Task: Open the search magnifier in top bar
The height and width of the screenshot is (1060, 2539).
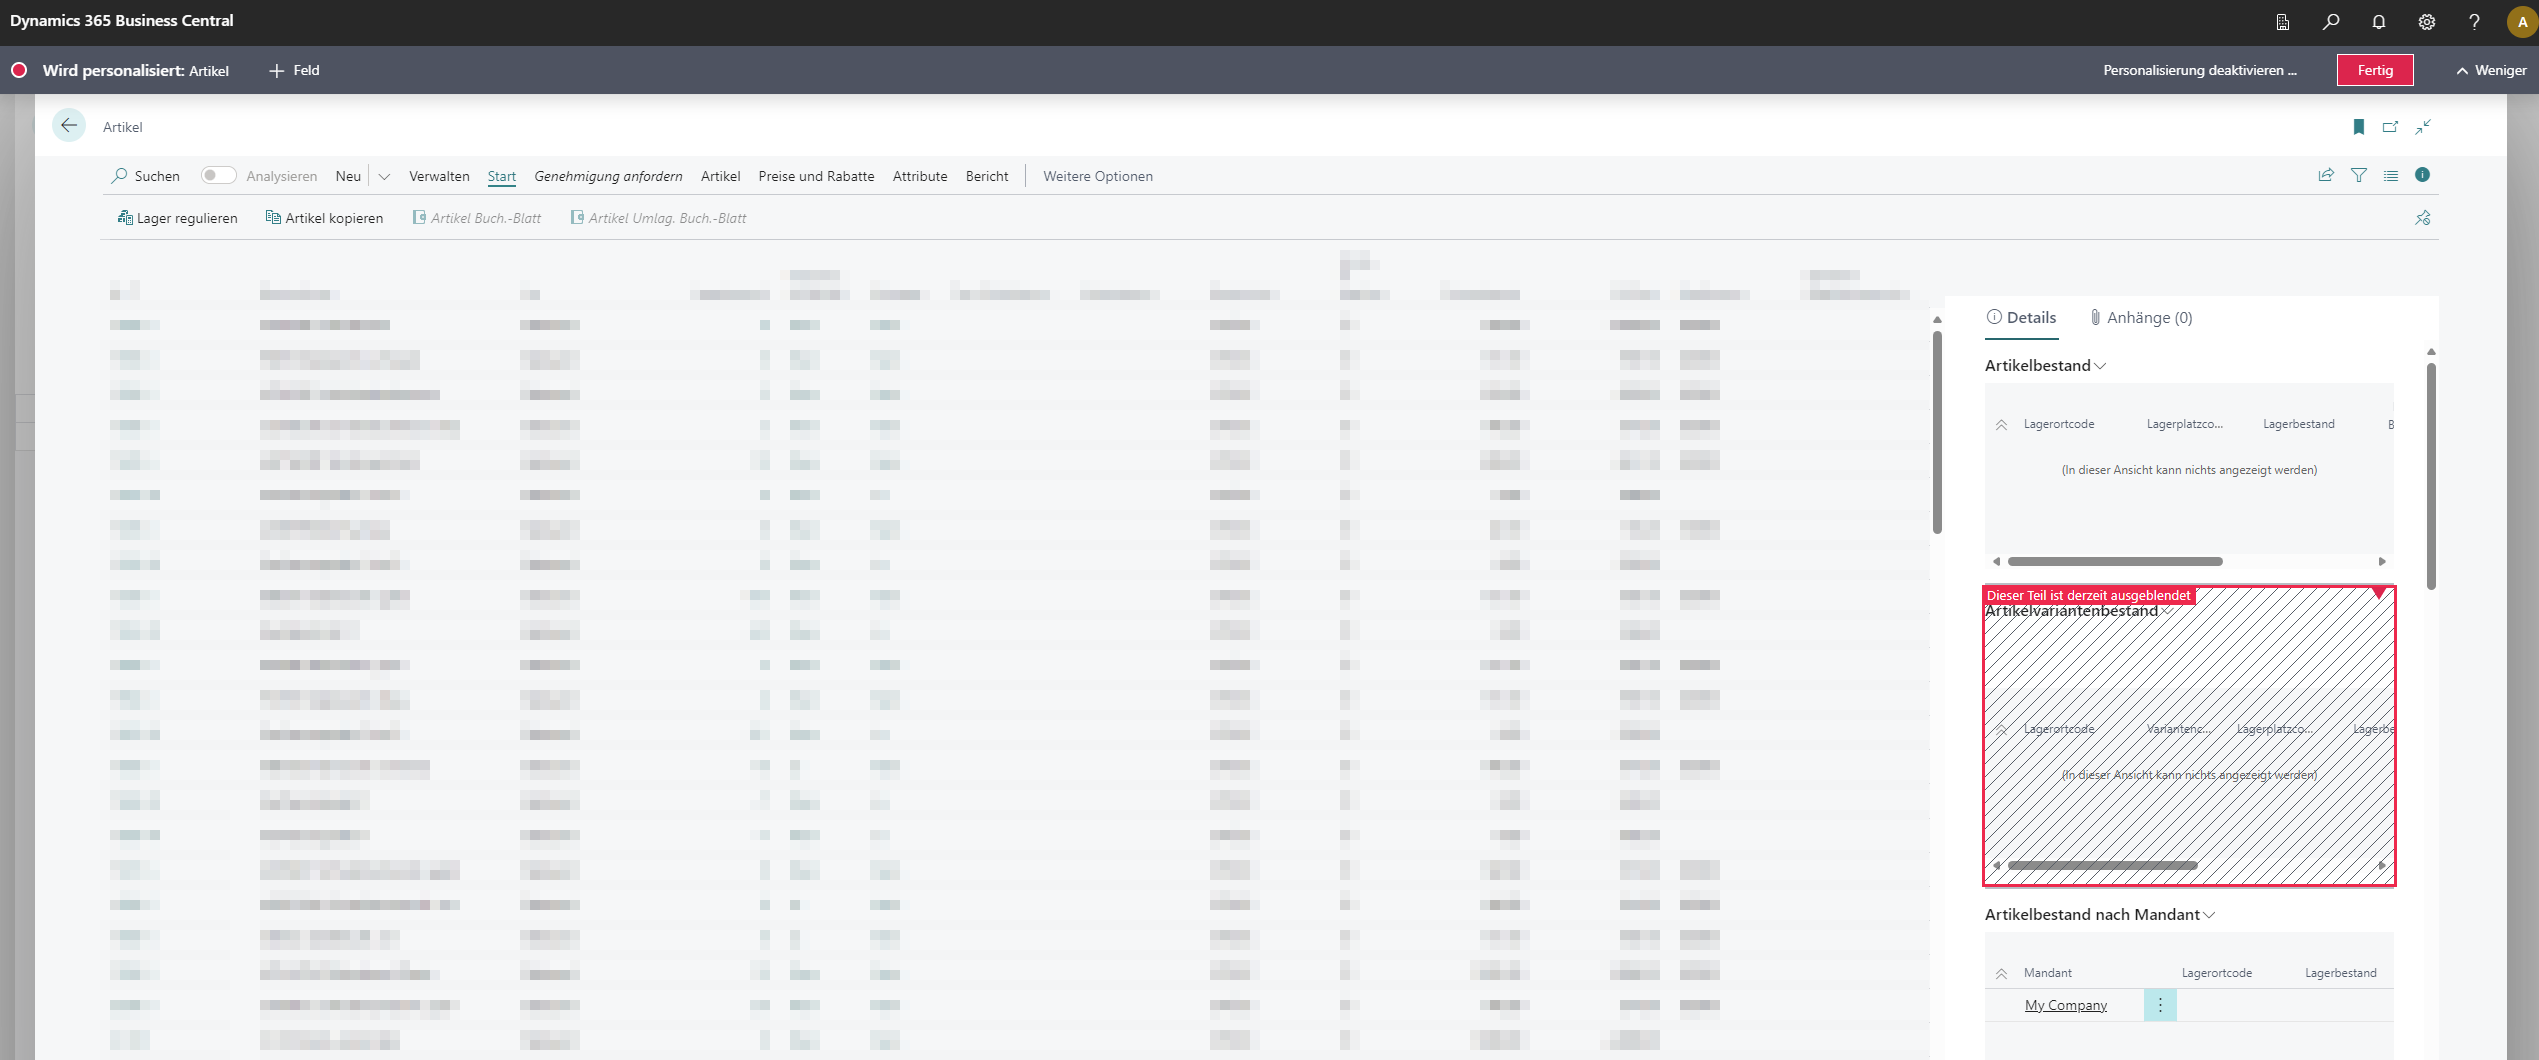Action: 2331,22
